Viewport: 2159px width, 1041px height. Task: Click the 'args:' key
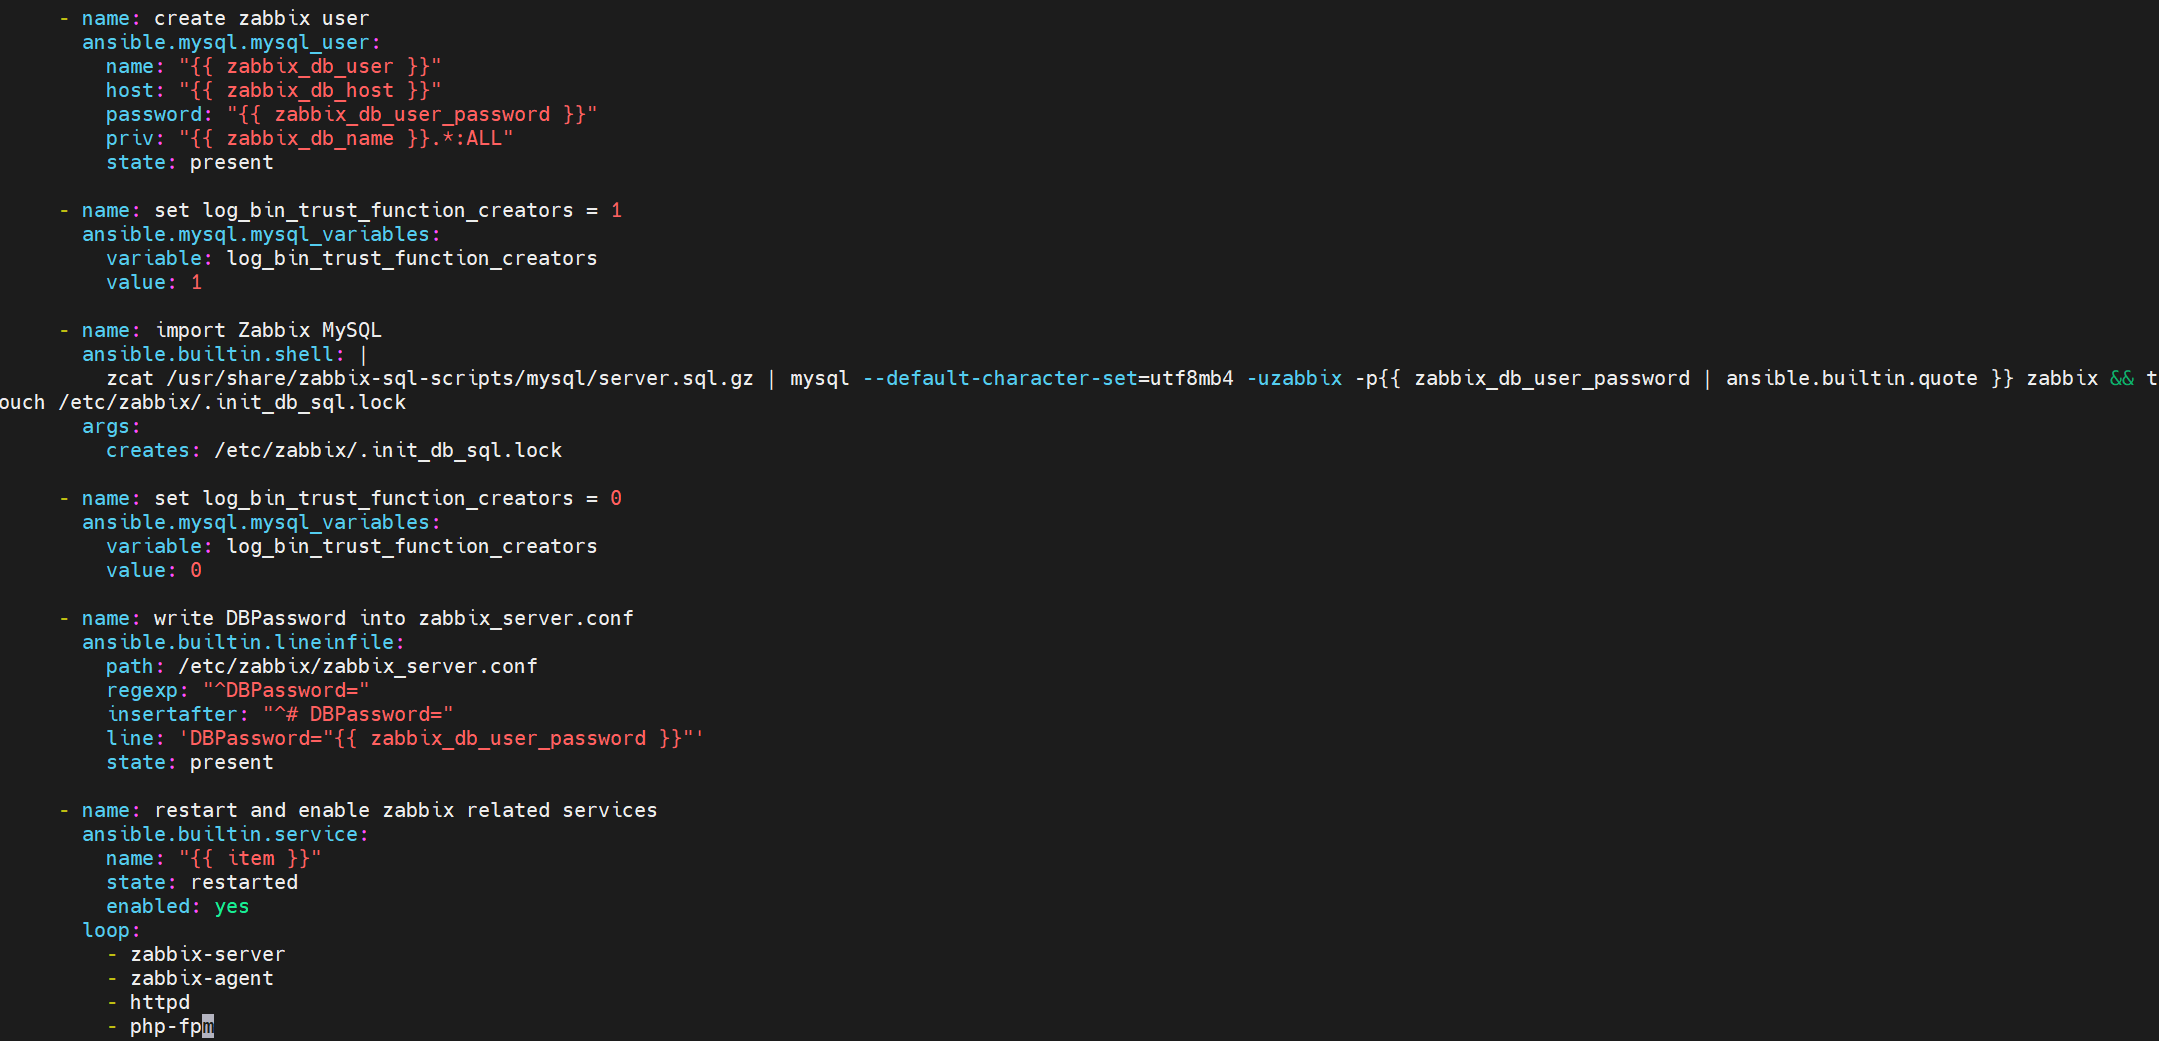111,426
